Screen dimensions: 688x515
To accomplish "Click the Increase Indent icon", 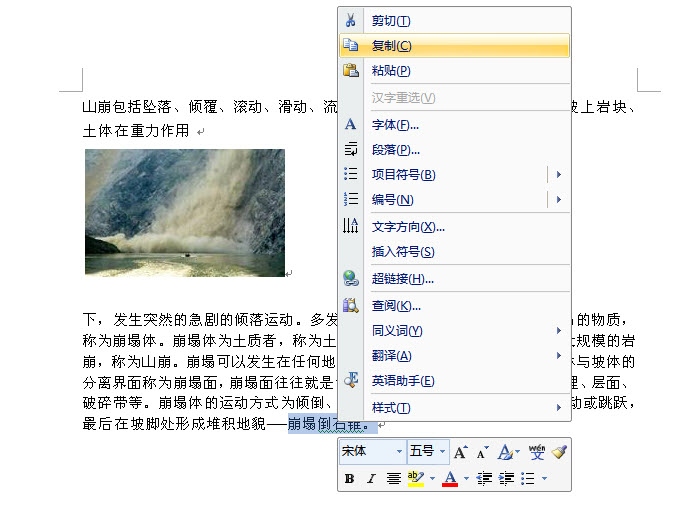I will pos(506,479).
